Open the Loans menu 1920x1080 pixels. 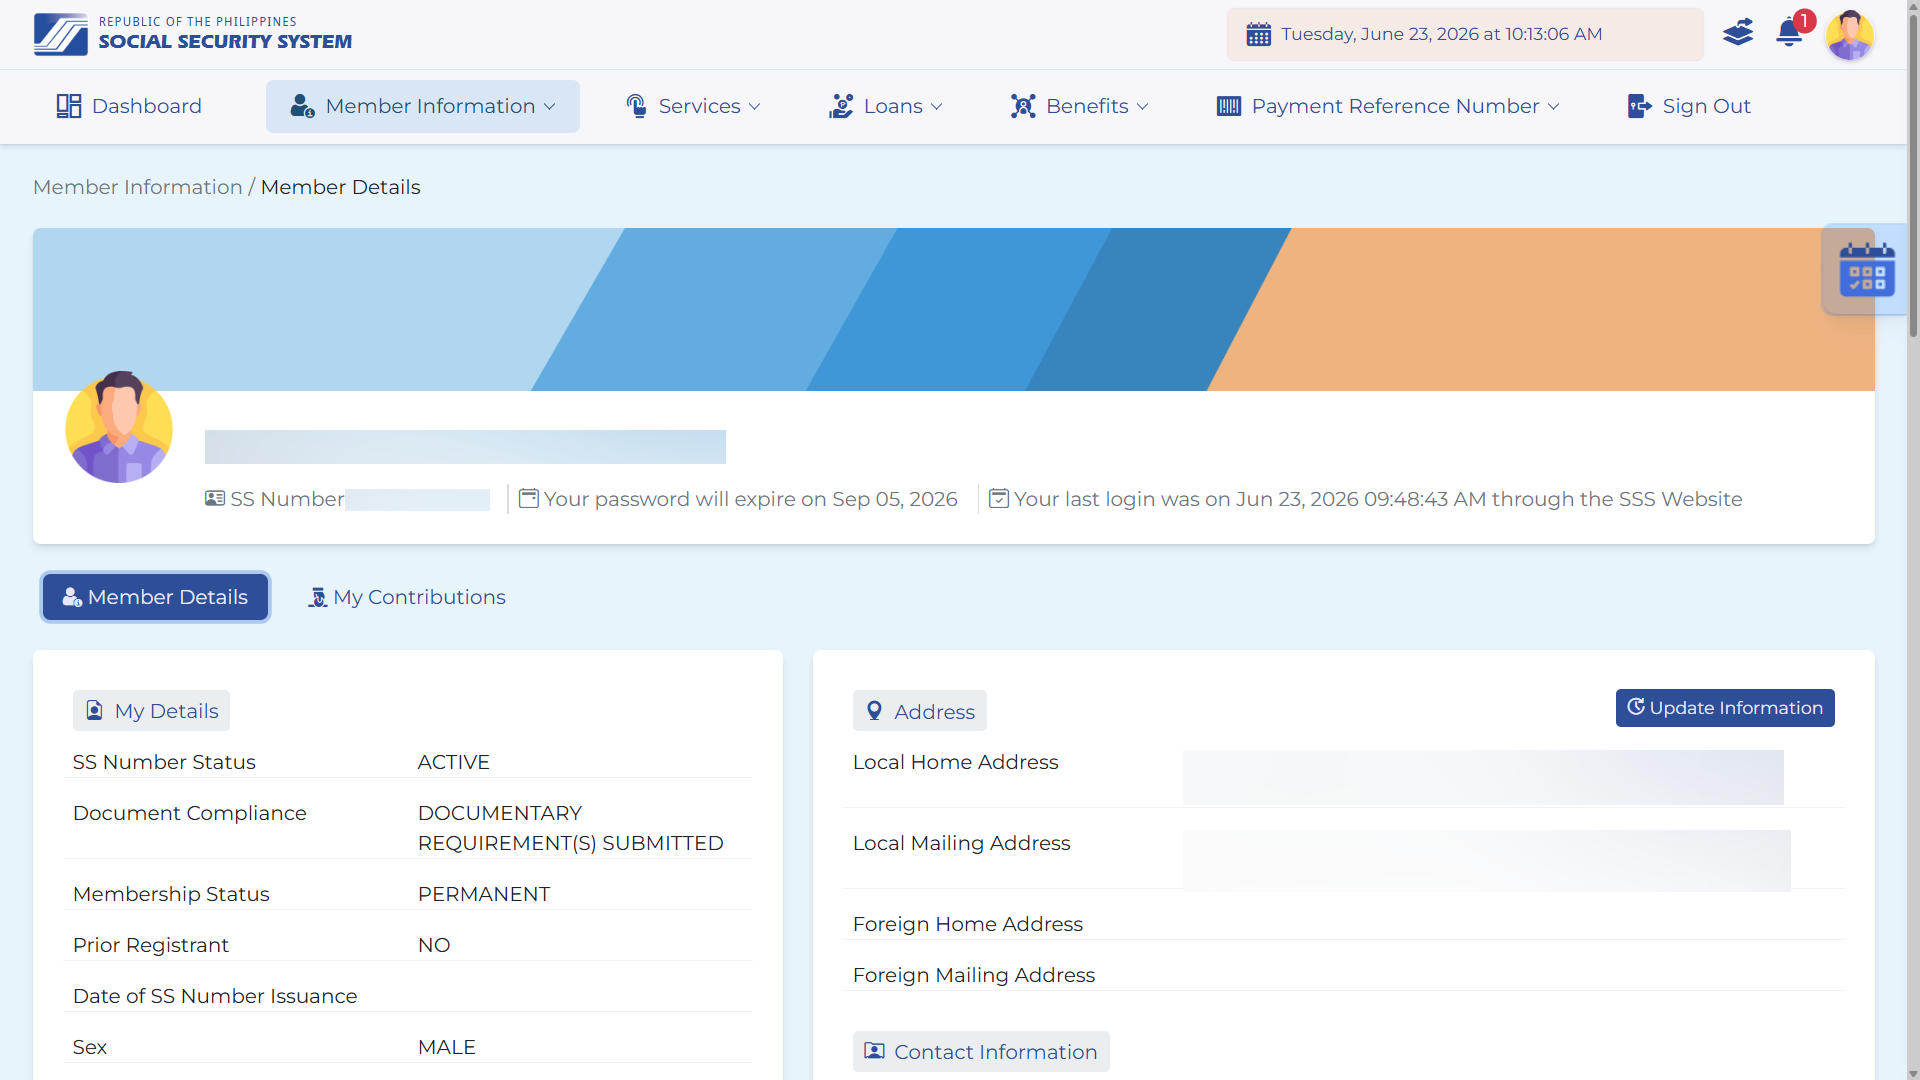tap(885, 106)
